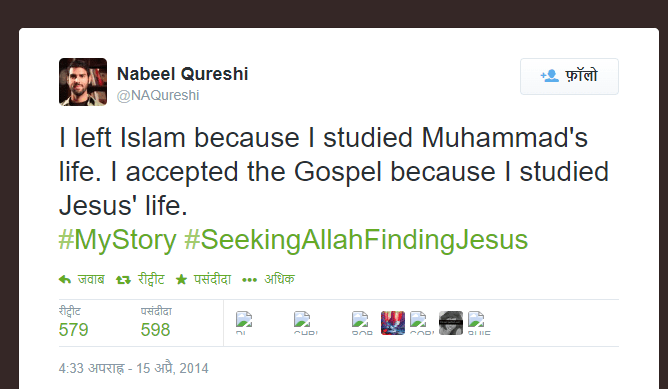
Task: Open the #MyStory hashtag
Action: 118,240
